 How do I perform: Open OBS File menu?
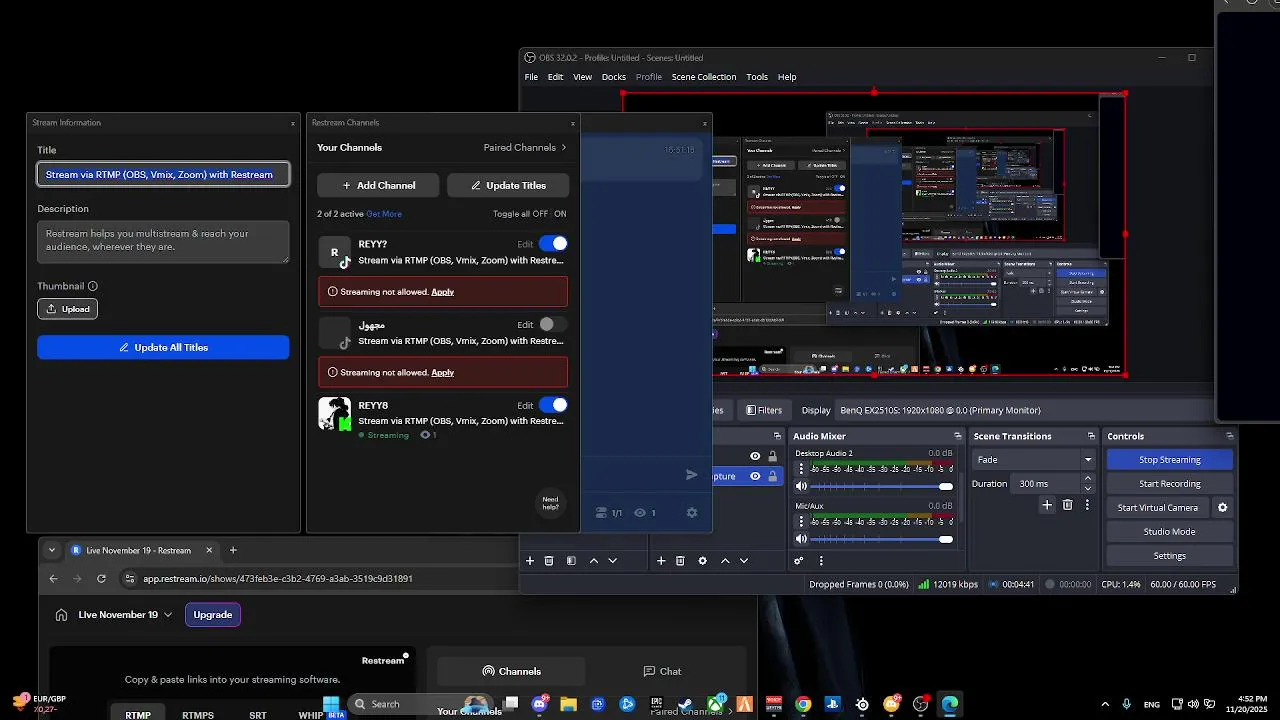(531, 77)
